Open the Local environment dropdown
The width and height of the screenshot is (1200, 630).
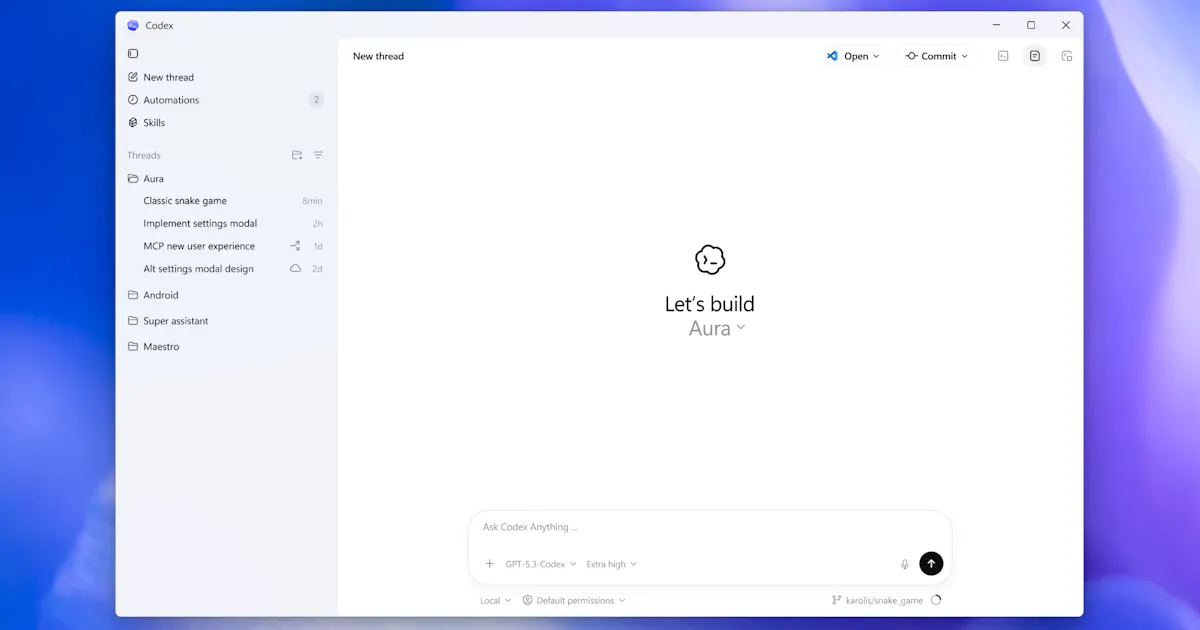coord(495,601)
